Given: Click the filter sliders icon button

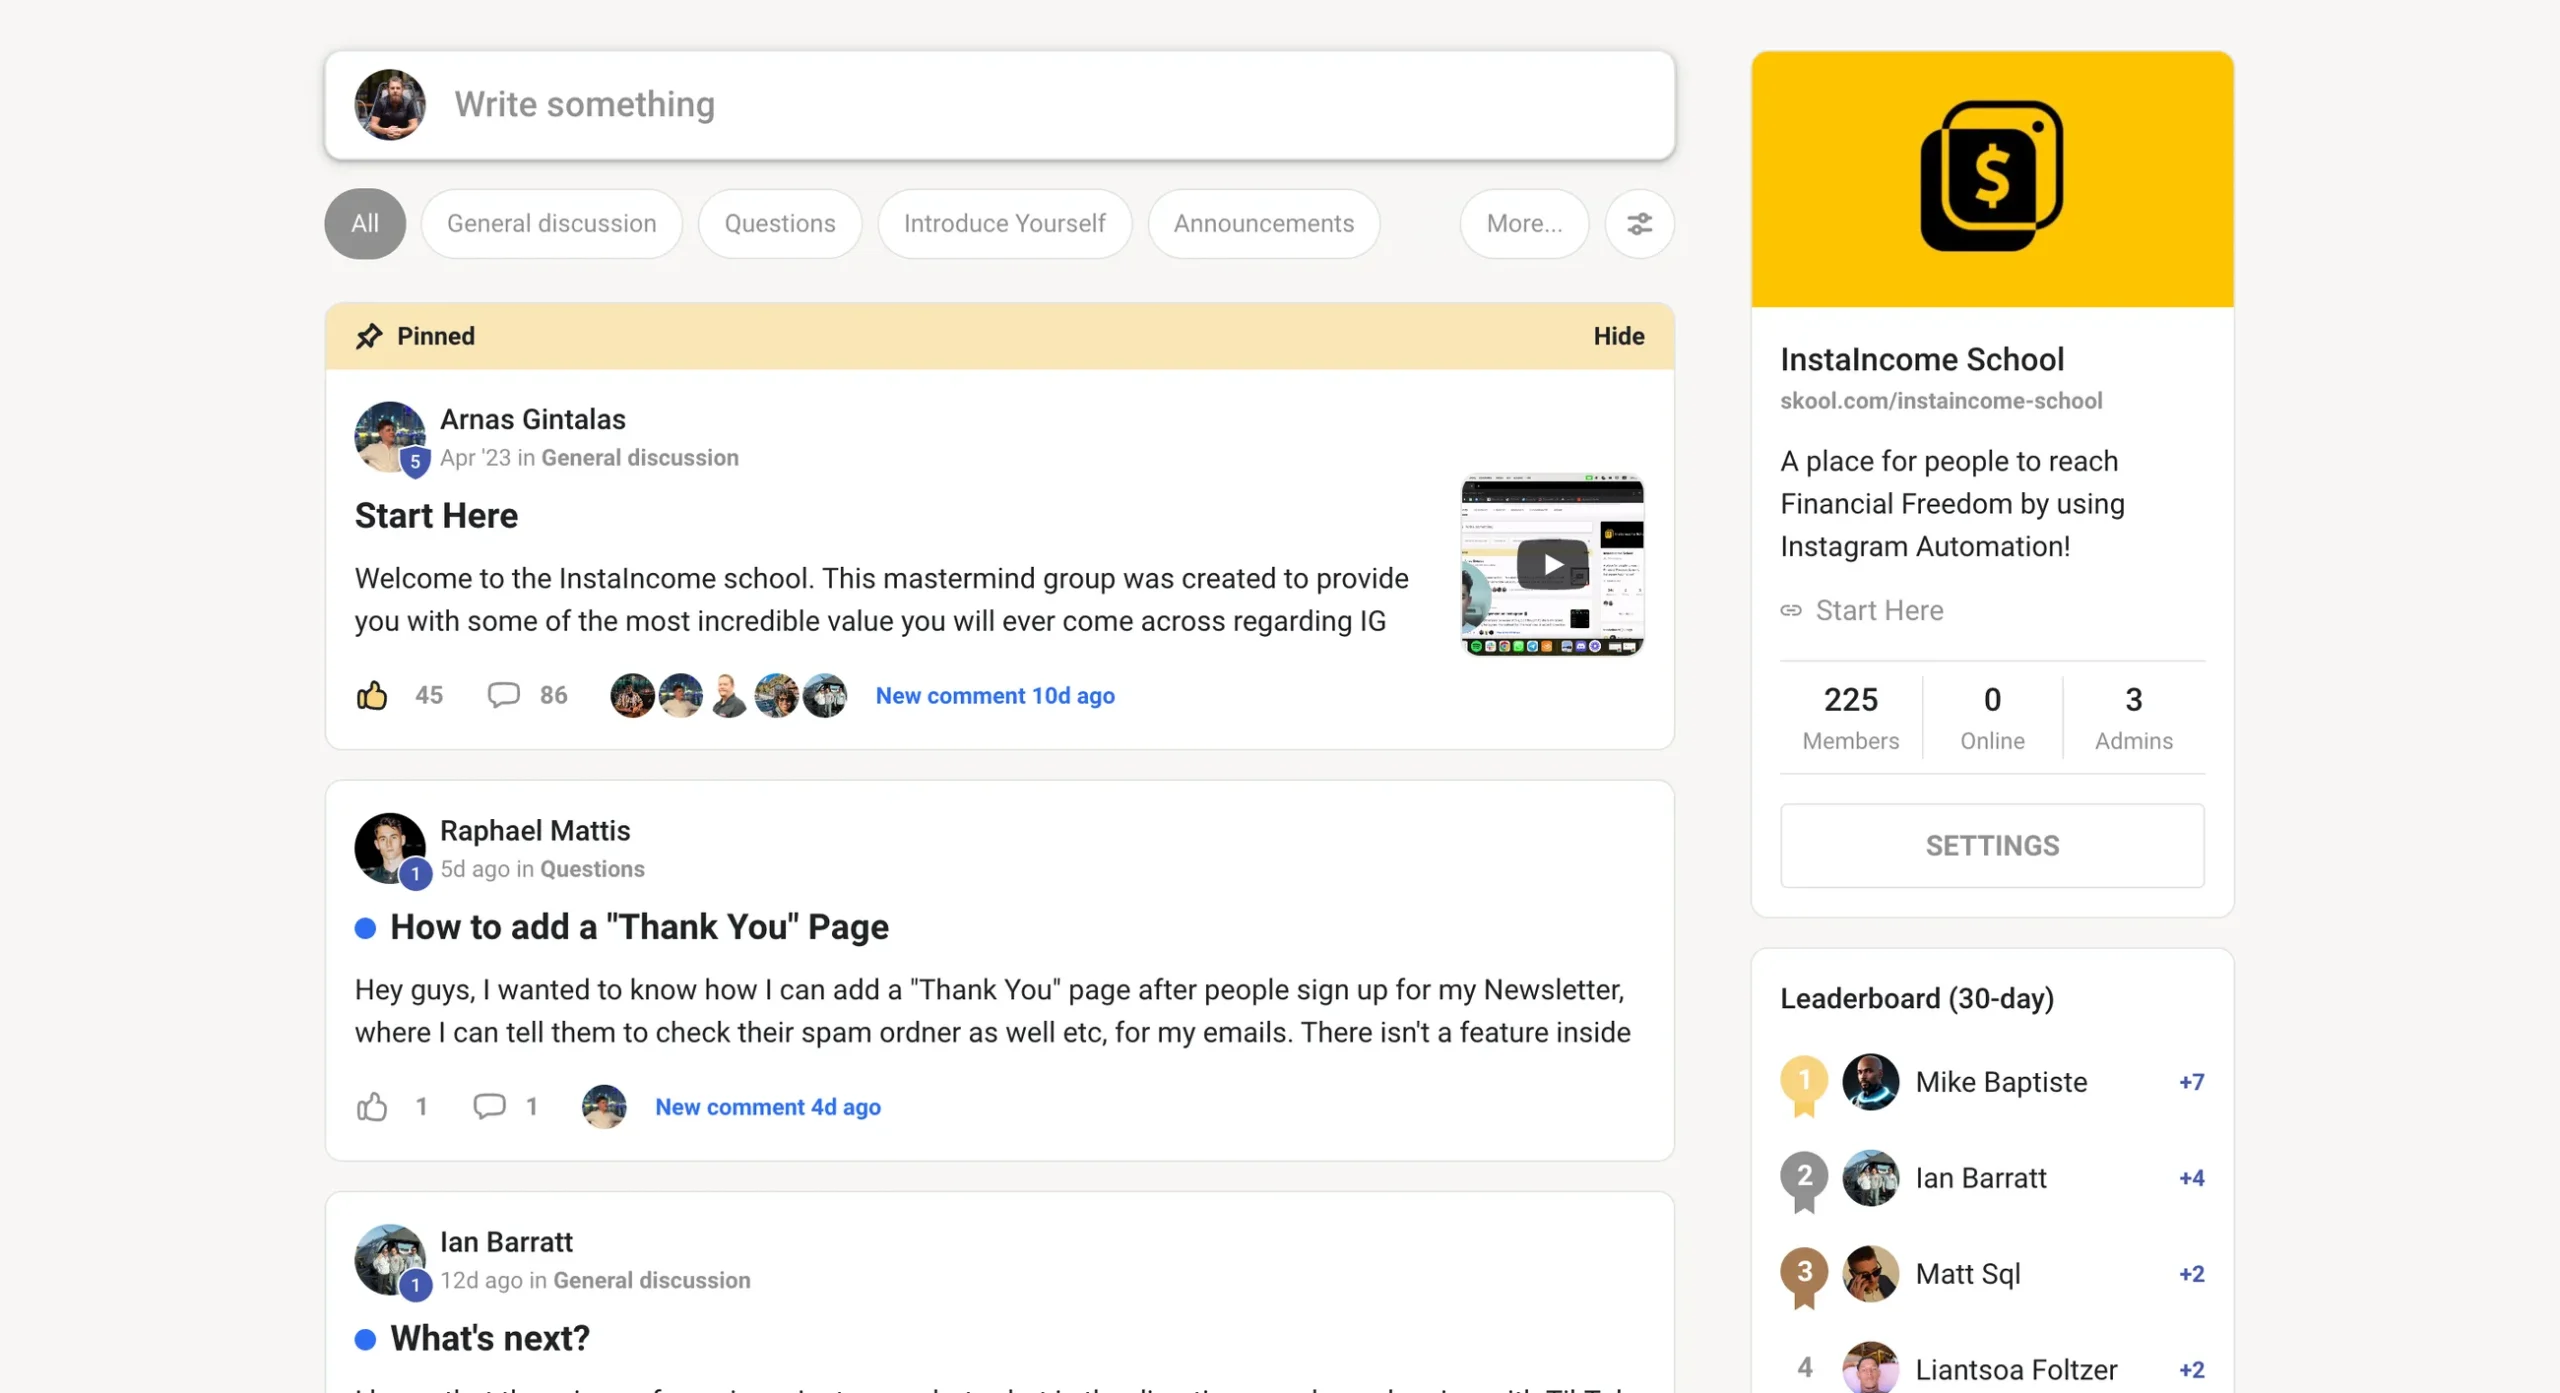Looking at the screenshot, I should tap(1638, 224).
